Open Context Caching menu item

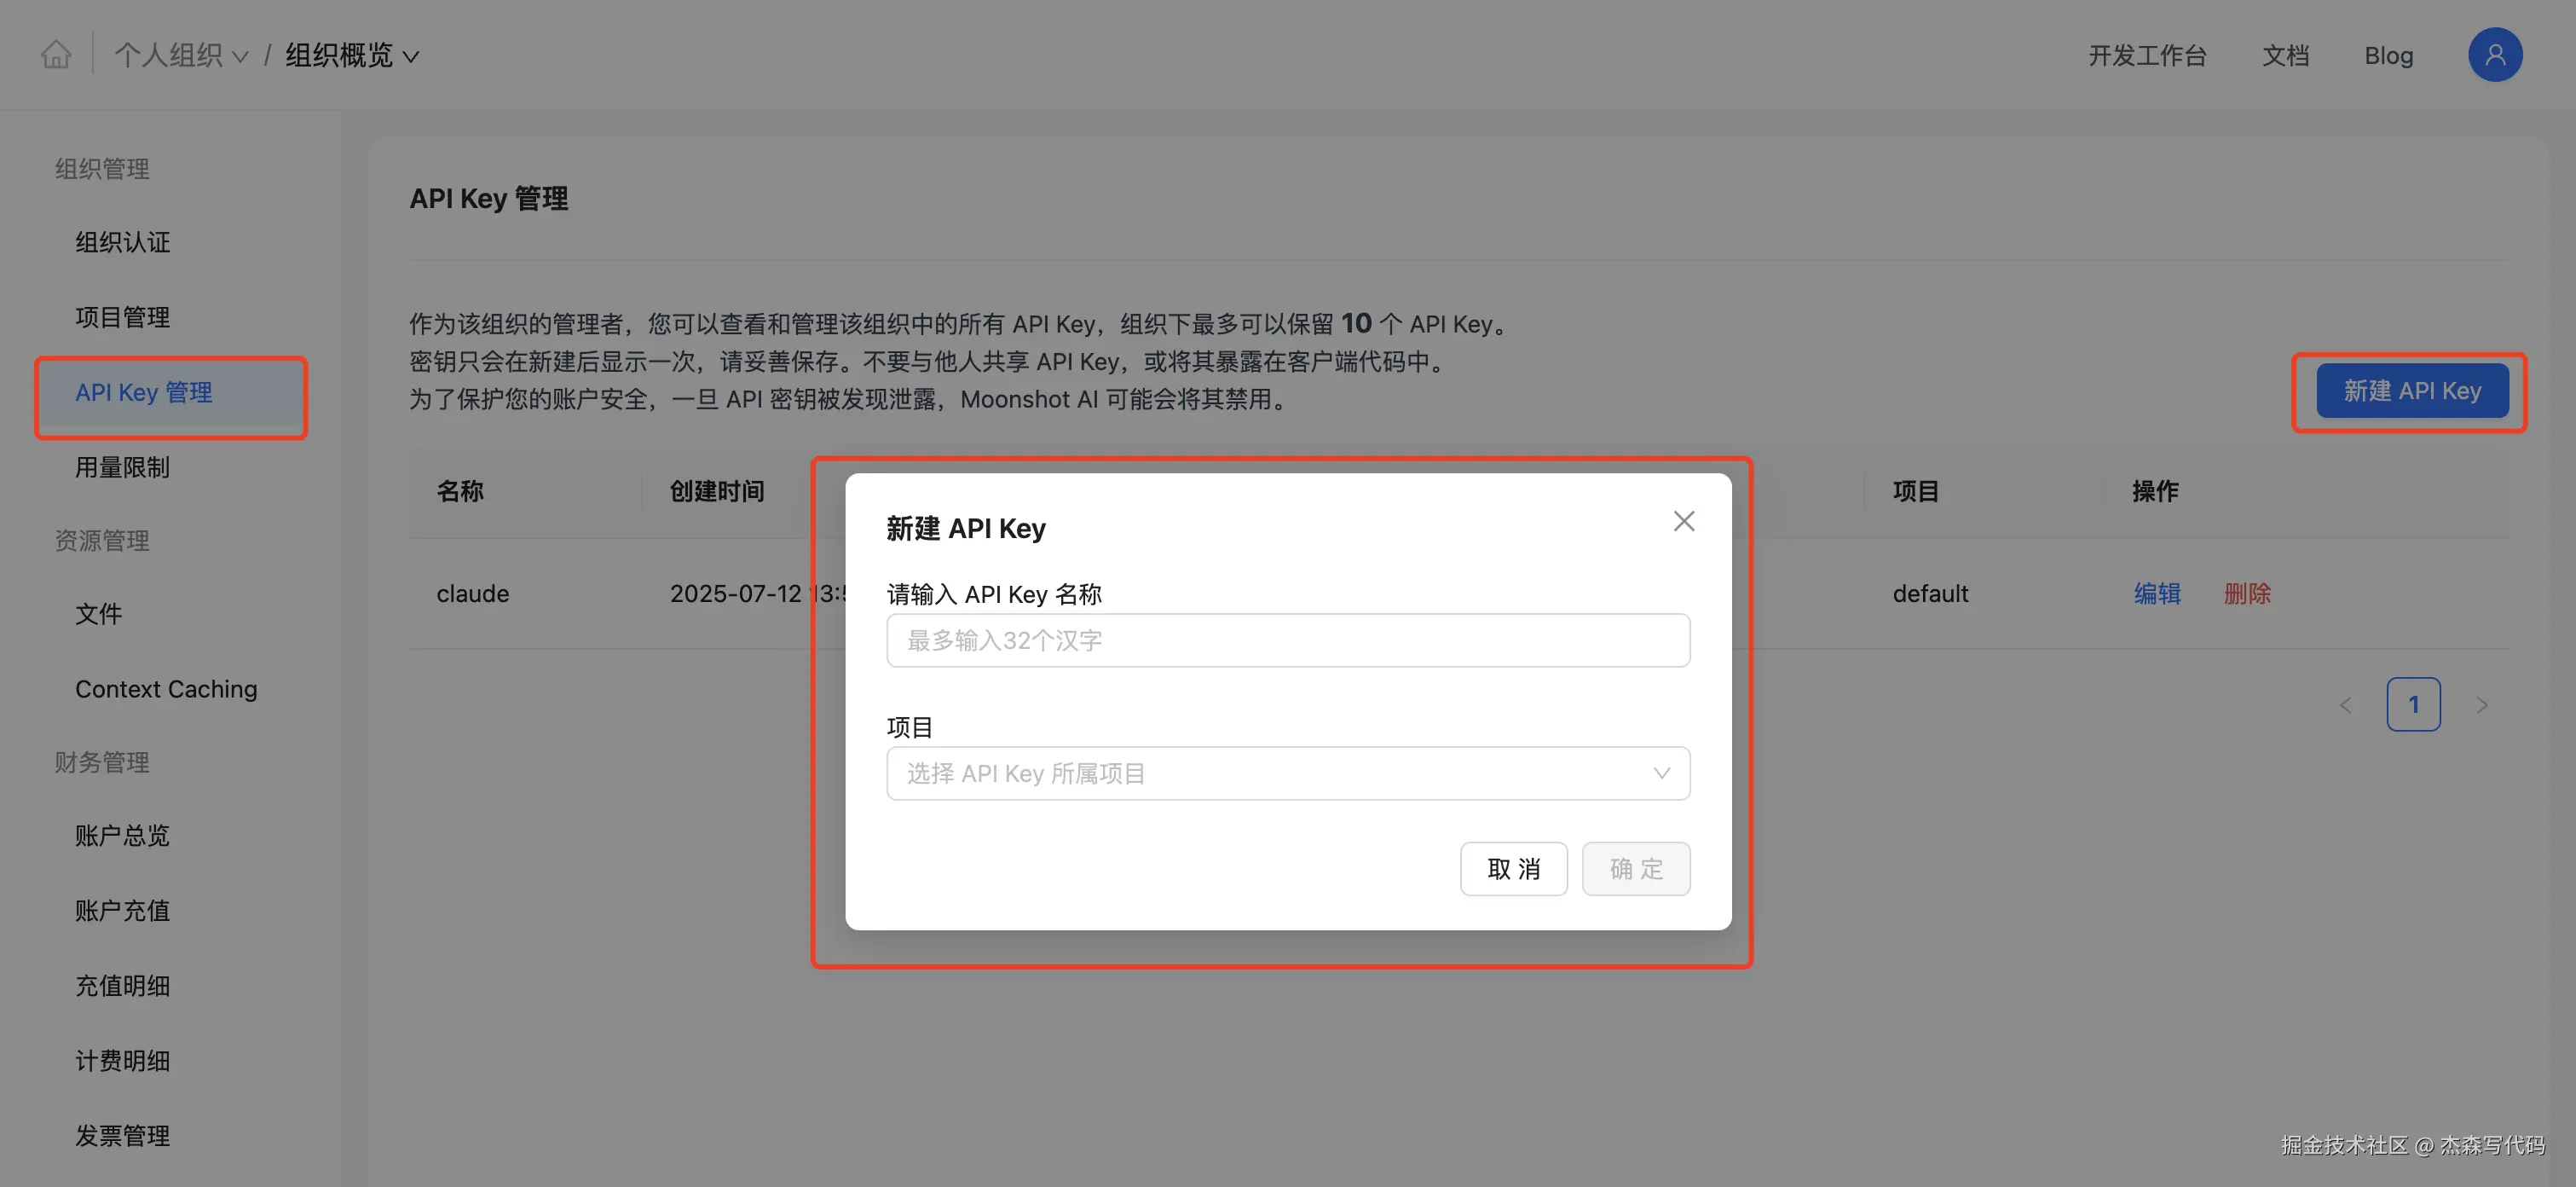click(x=166, y=689)
